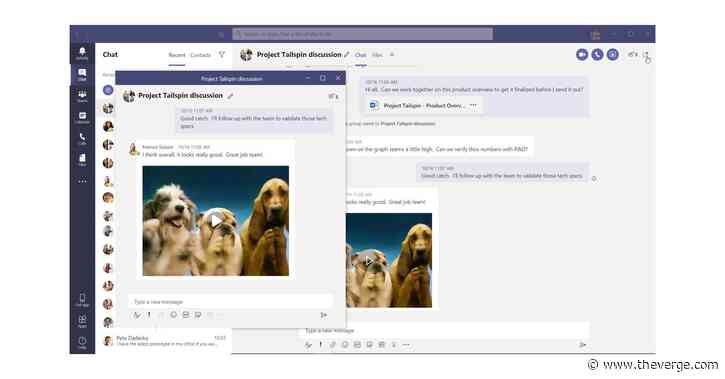Open the Apps store icon in sidebar
Image resolution: width=725 pixels, height=379 pixels.
(x=82, y=321)
